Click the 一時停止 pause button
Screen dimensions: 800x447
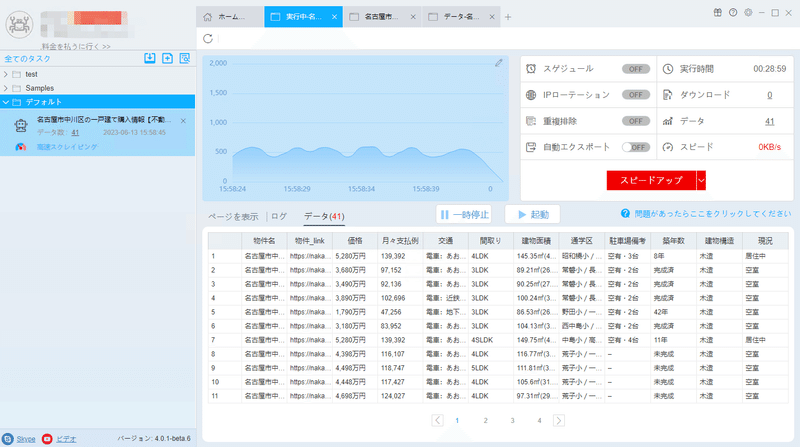point(464,214)
